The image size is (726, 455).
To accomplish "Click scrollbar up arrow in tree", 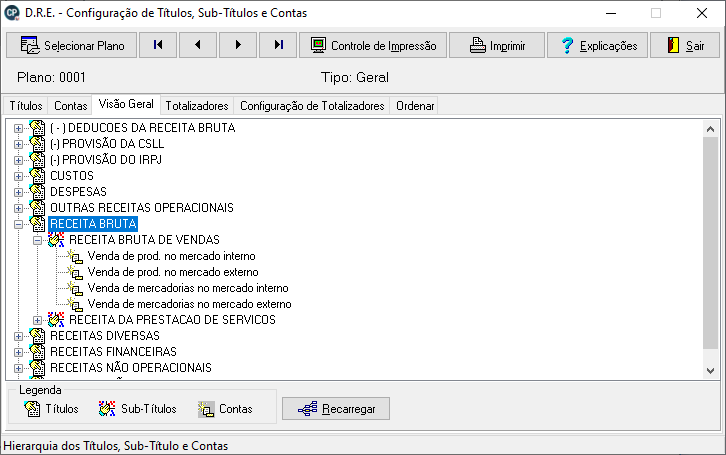I will [710, 129].
